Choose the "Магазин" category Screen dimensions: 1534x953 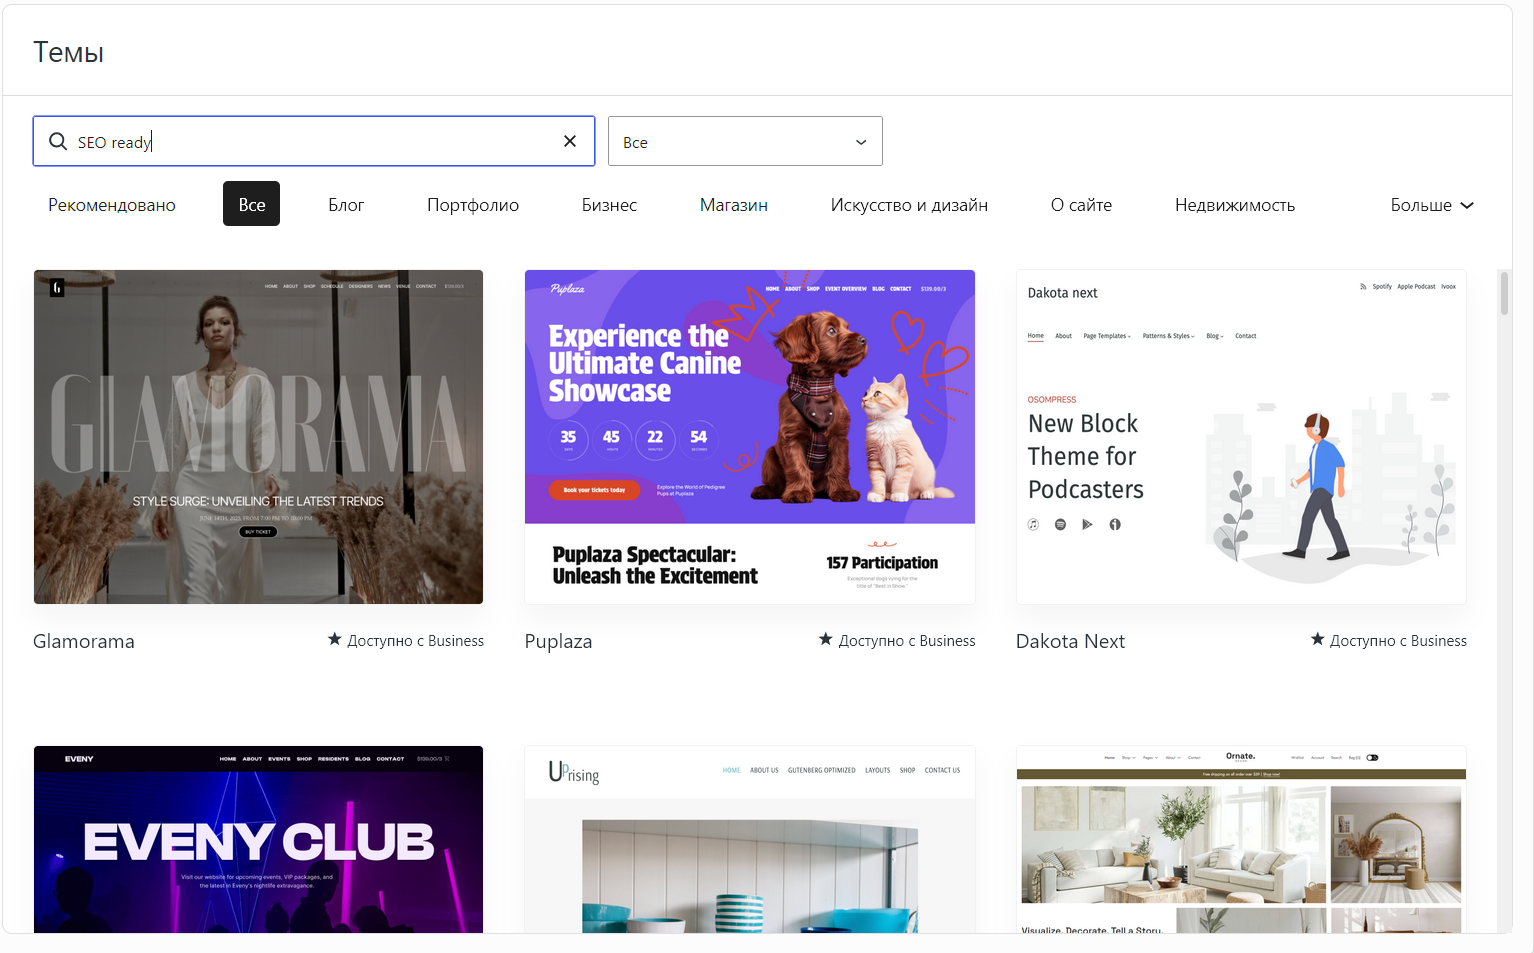(733, 204)
